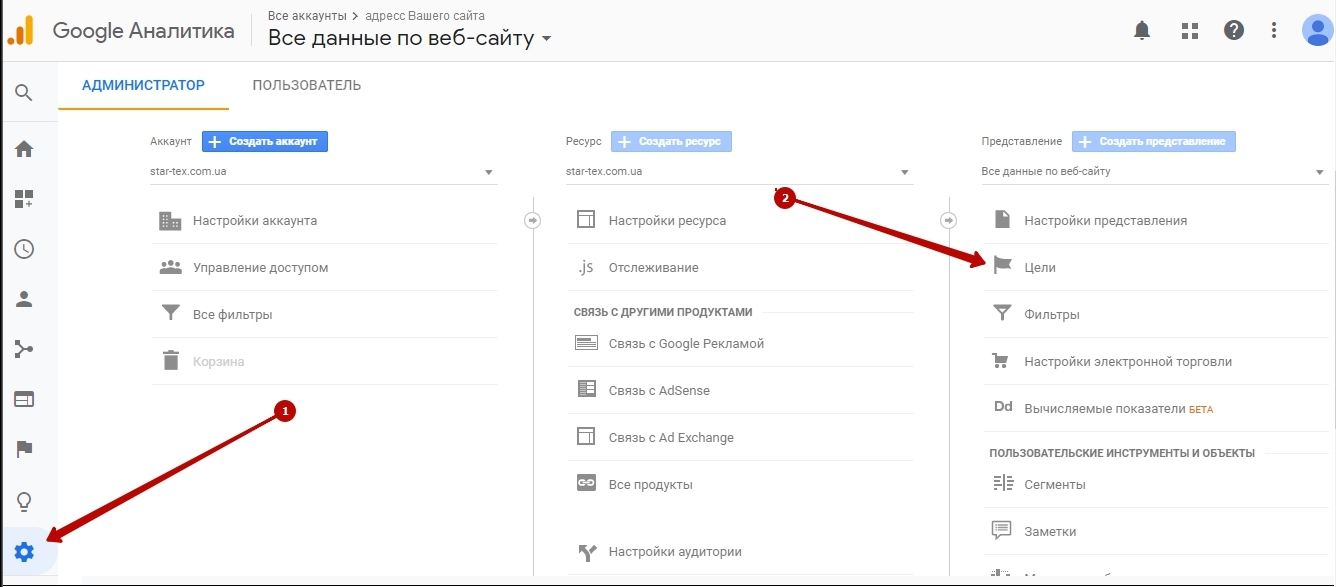Expand the Все данные по веб-сайту header selector

point(410,39)
